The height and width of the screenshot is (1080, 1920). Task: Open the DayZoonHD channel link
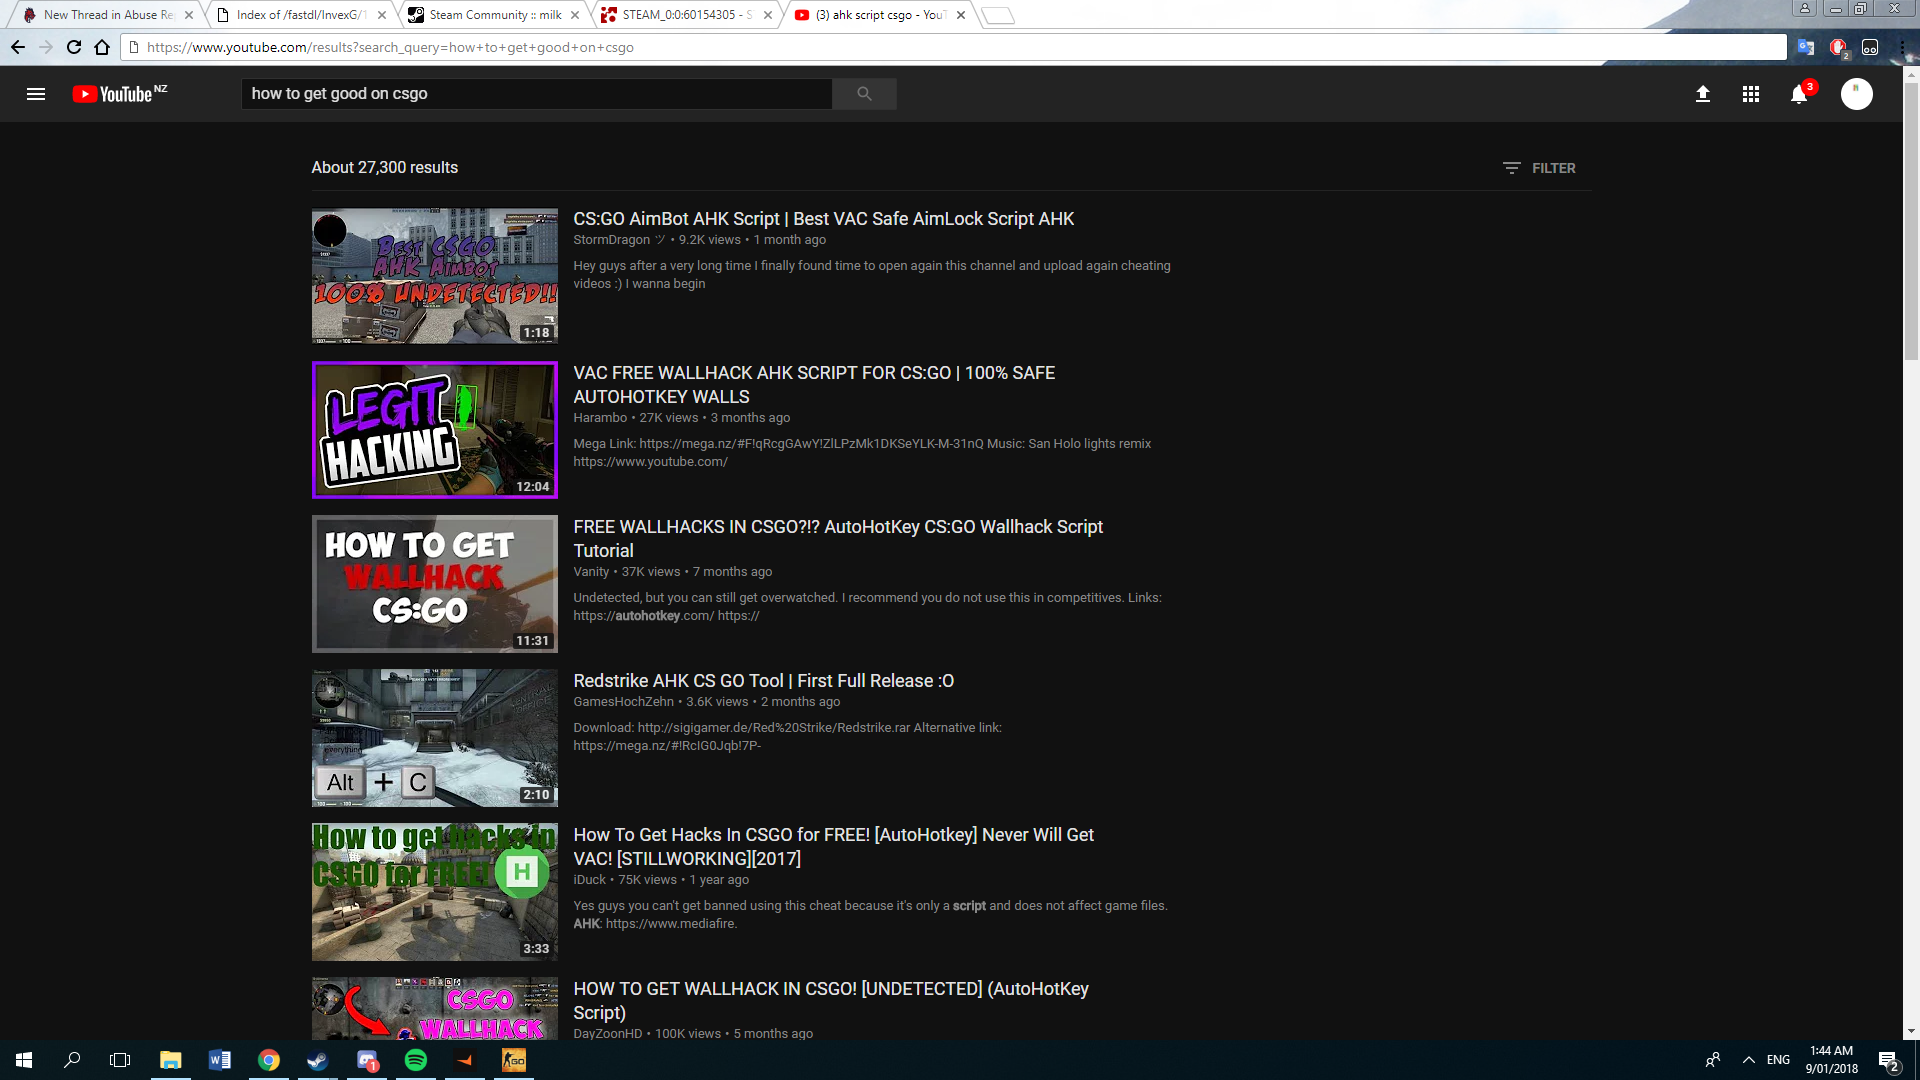click(x=607, y=1034)
